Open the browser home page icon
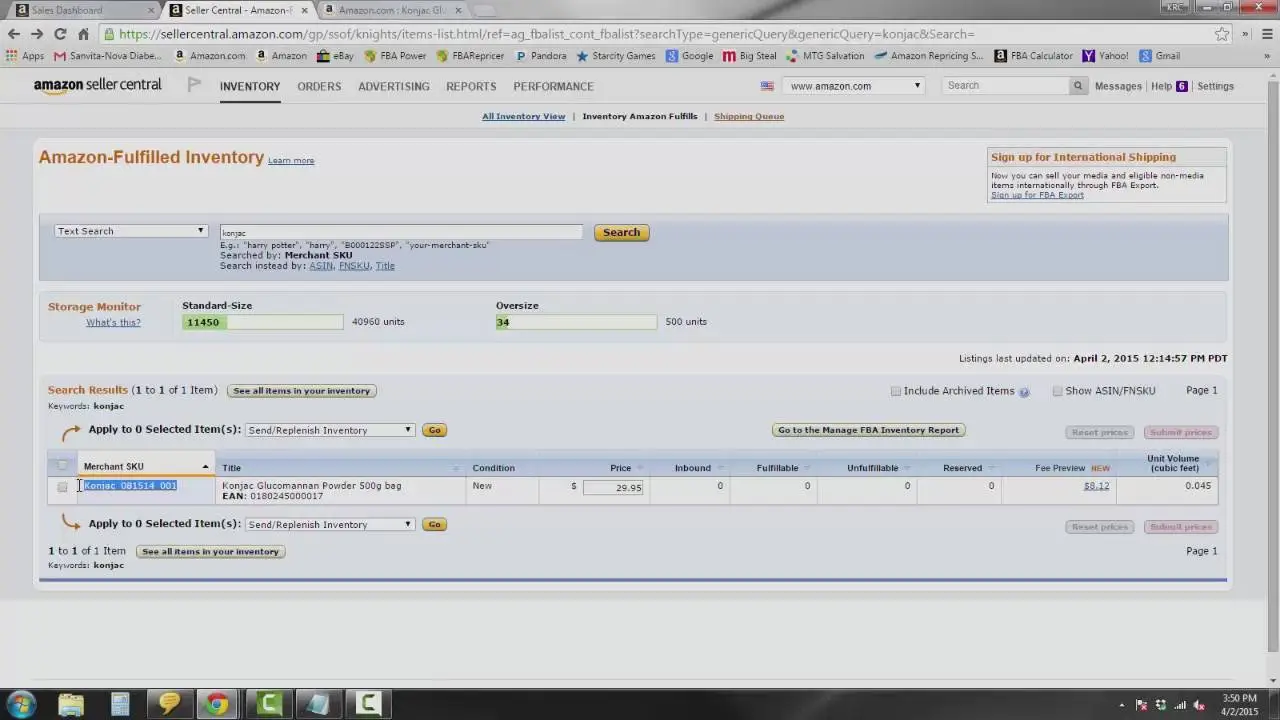The height and width of the screenshot is (720, 1280). click(84, 34)
